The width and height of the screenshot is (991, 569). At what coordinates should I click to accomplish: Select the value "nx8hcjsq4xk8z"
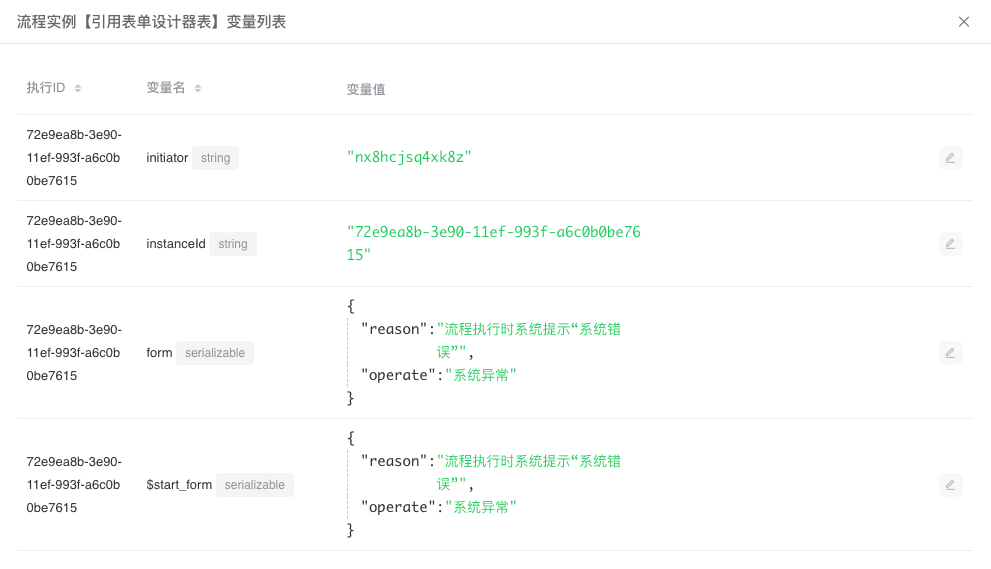click(409, 157)
